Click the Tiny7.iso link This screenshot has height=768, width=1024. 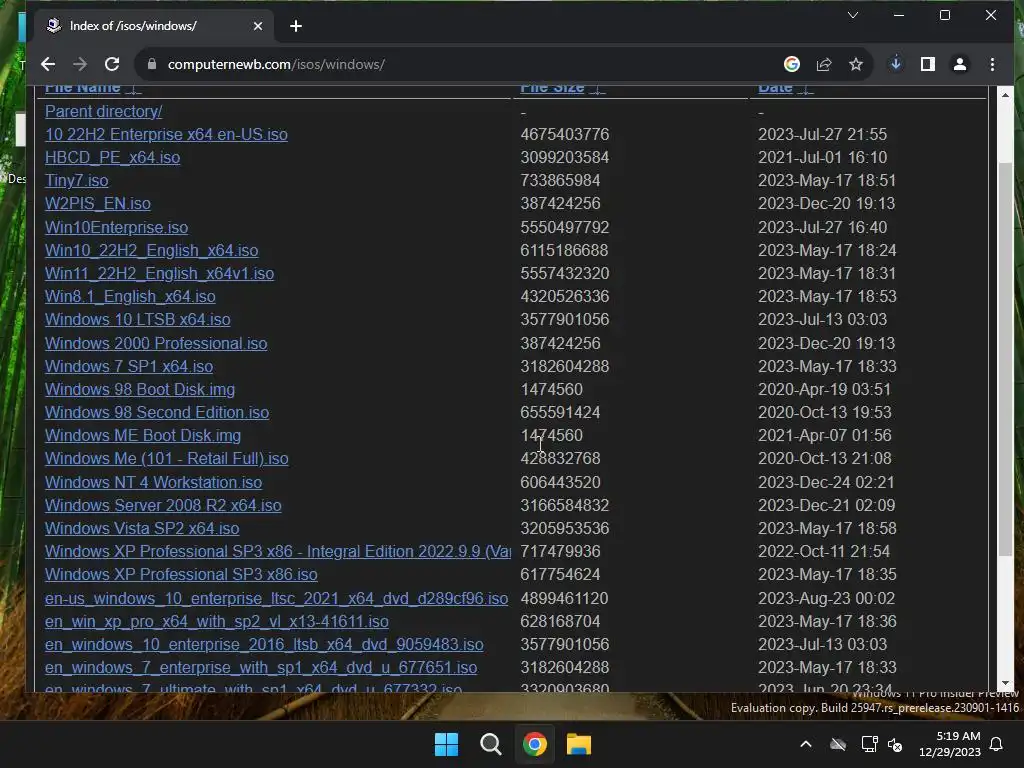coord(76,180)
